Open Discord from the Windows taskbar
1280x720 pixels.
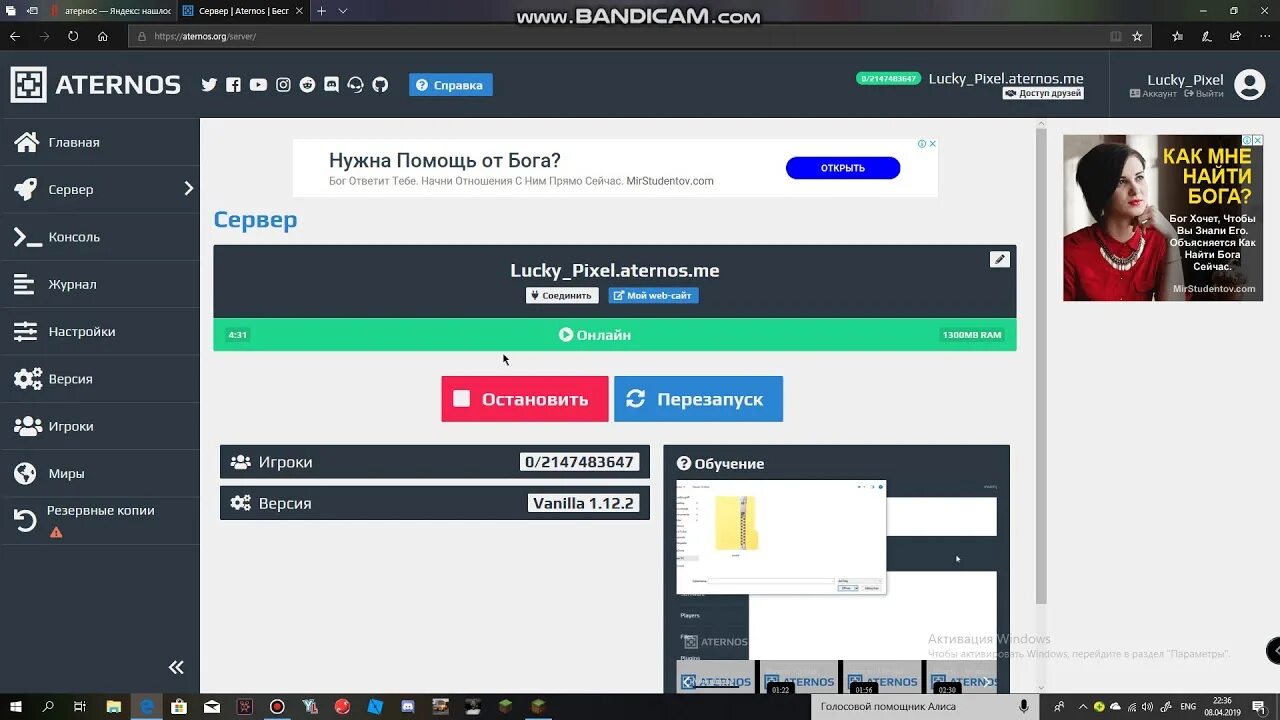click(407, 706)
